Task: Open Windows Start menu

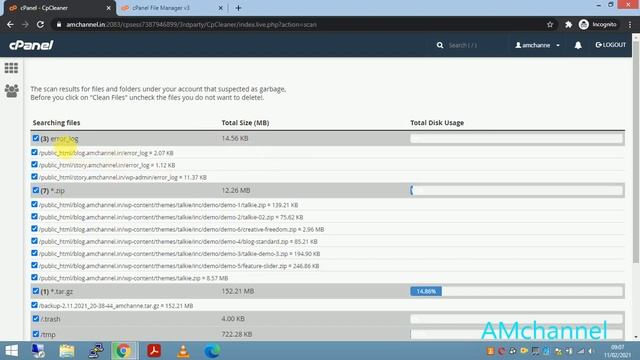Action: point(11,351)
